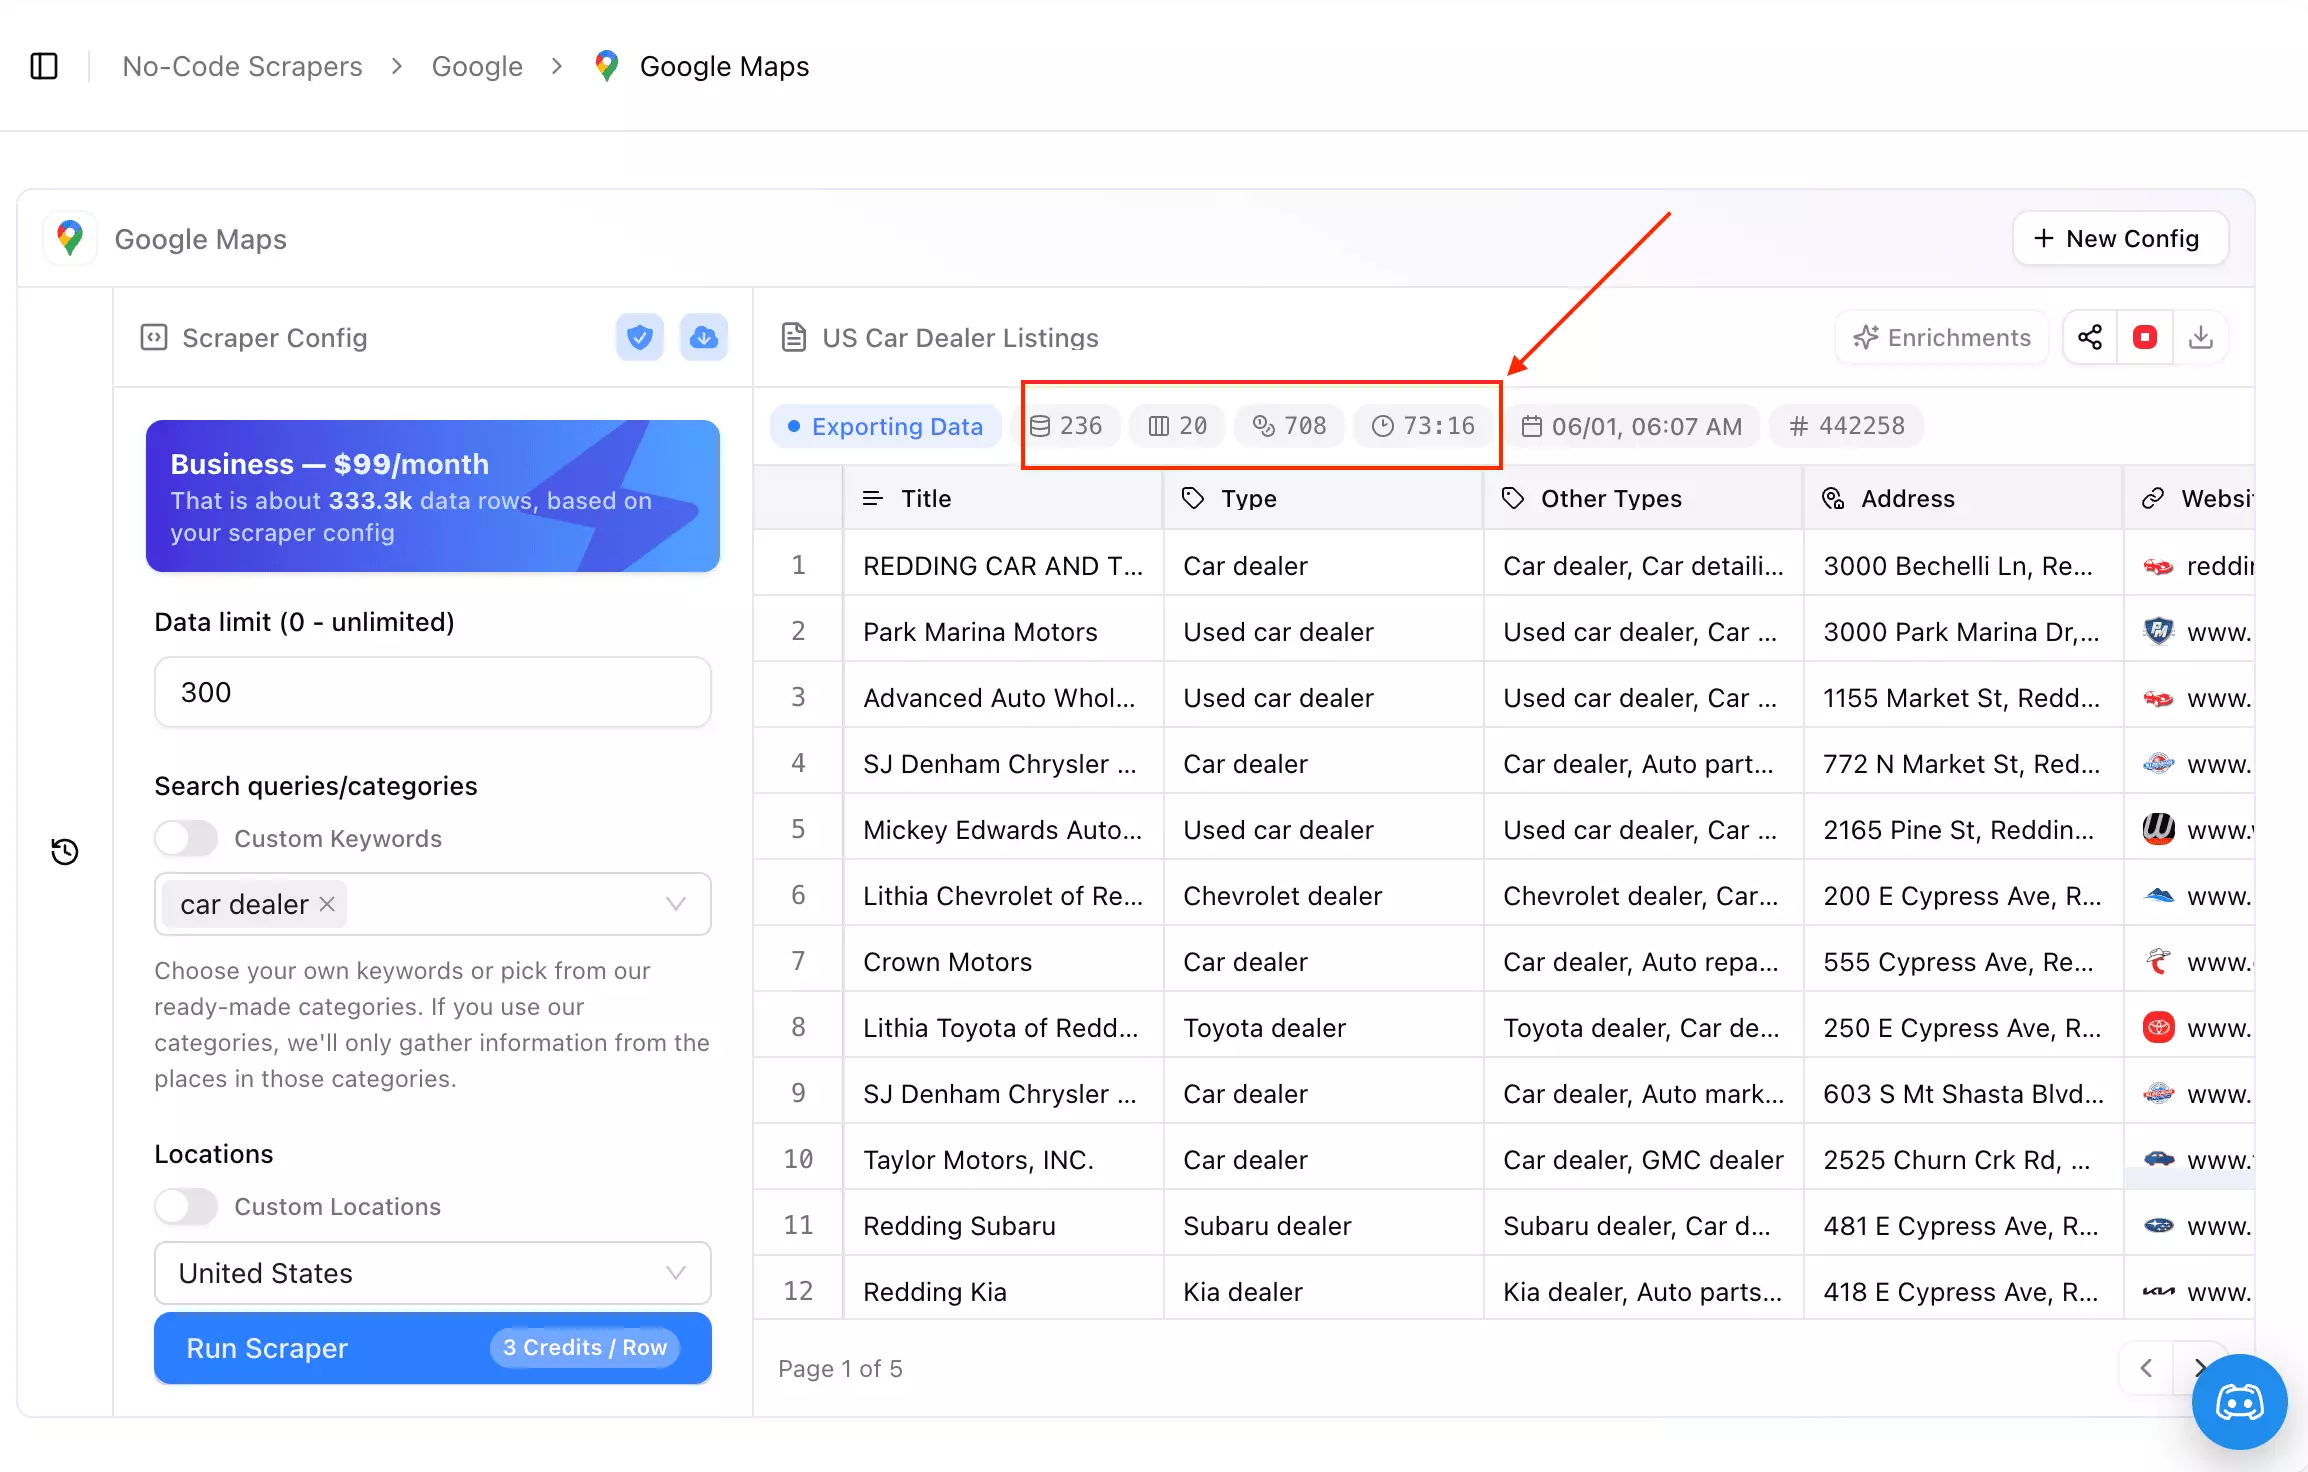This screenshot has width=2308, height=1472.
Task: Open the run history clock icon
Action: point(65,851)
